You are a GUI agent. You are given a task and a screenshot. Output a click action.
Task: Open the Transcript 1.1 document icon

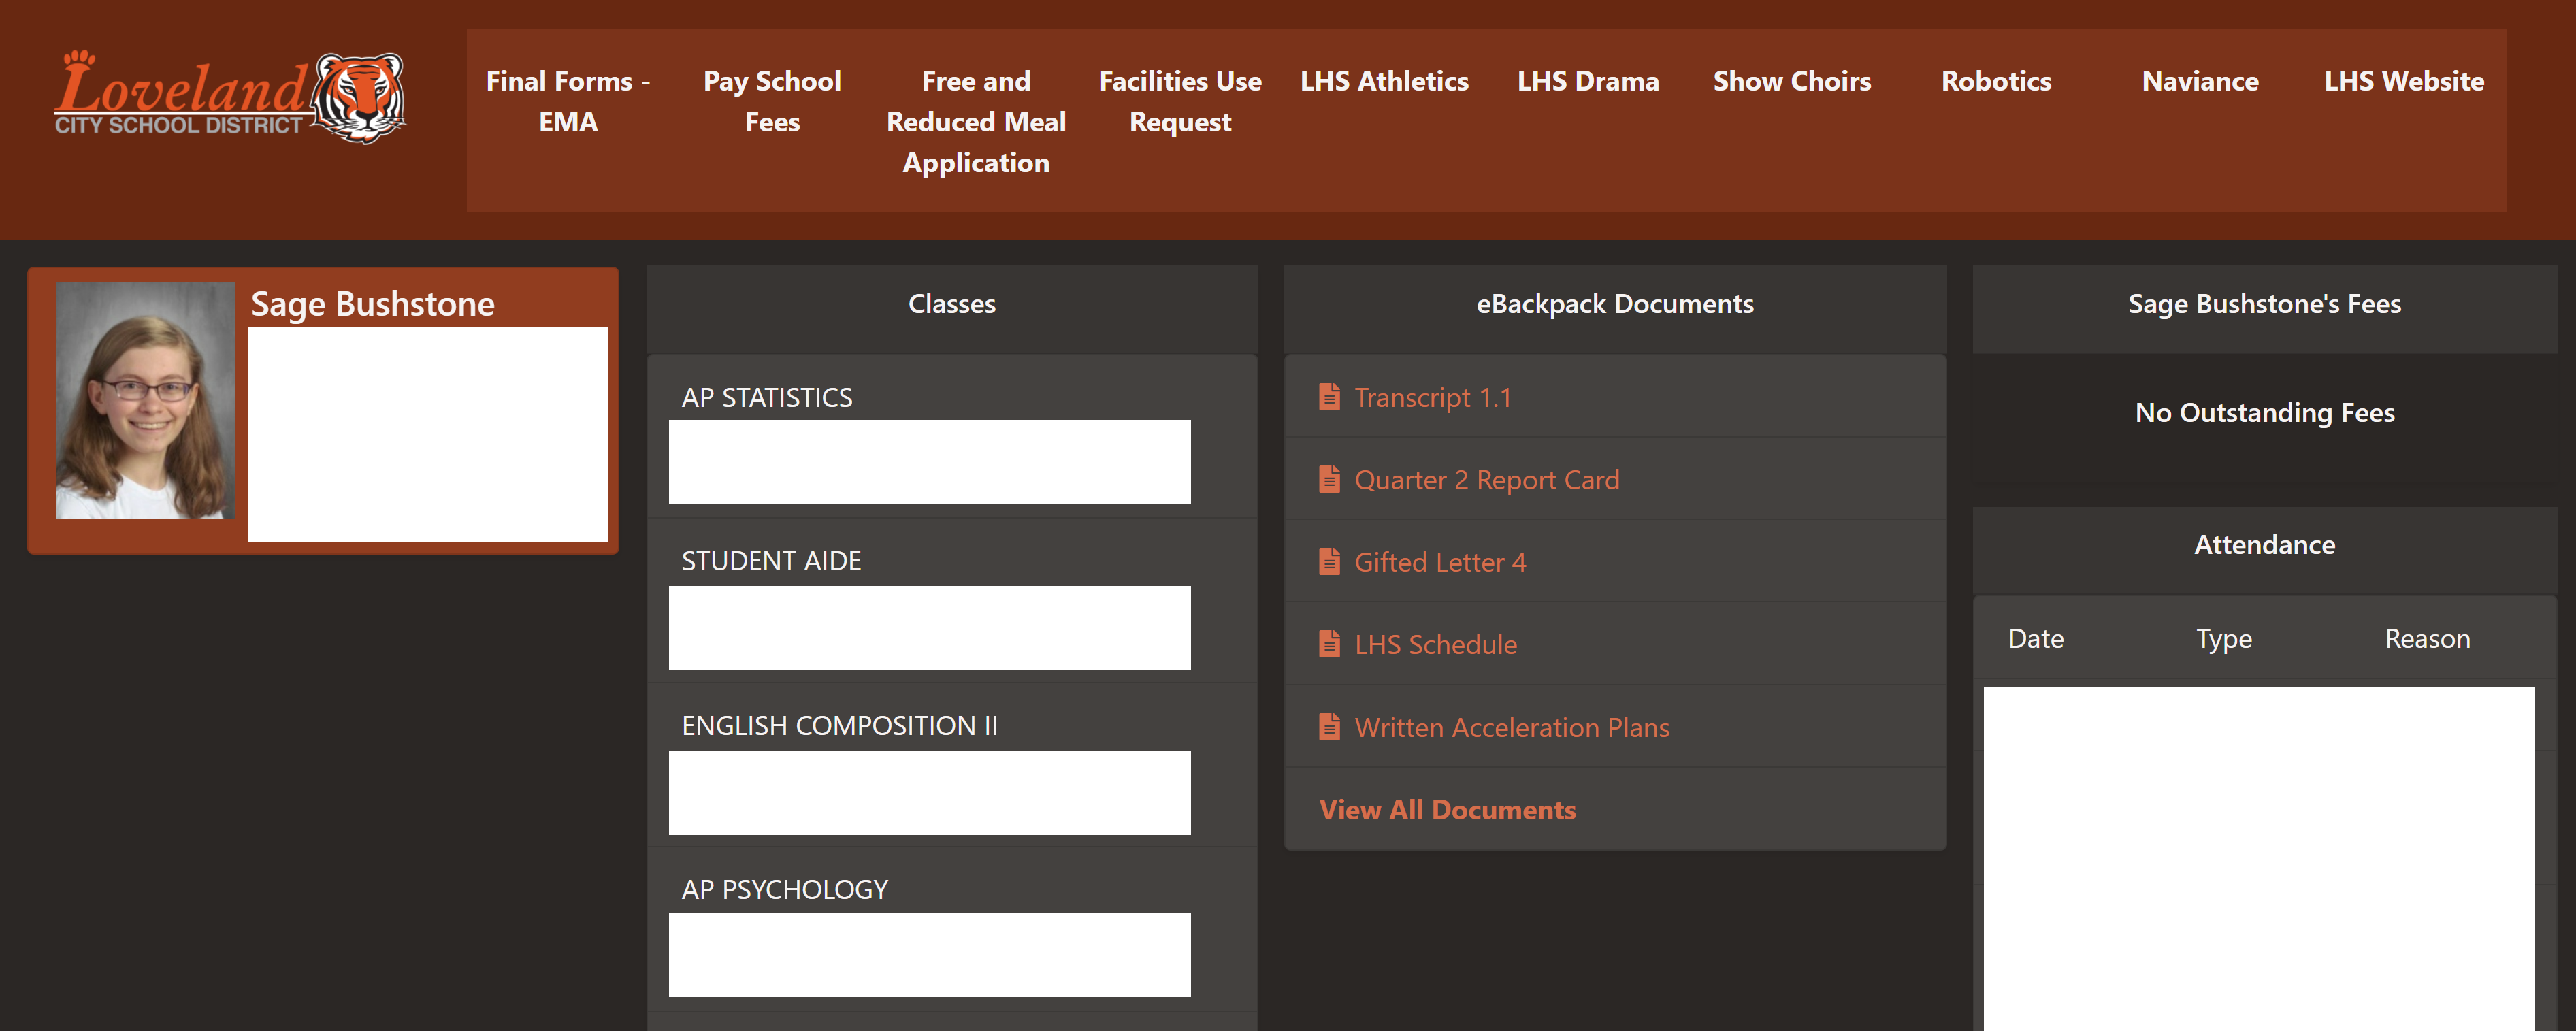1330,397
